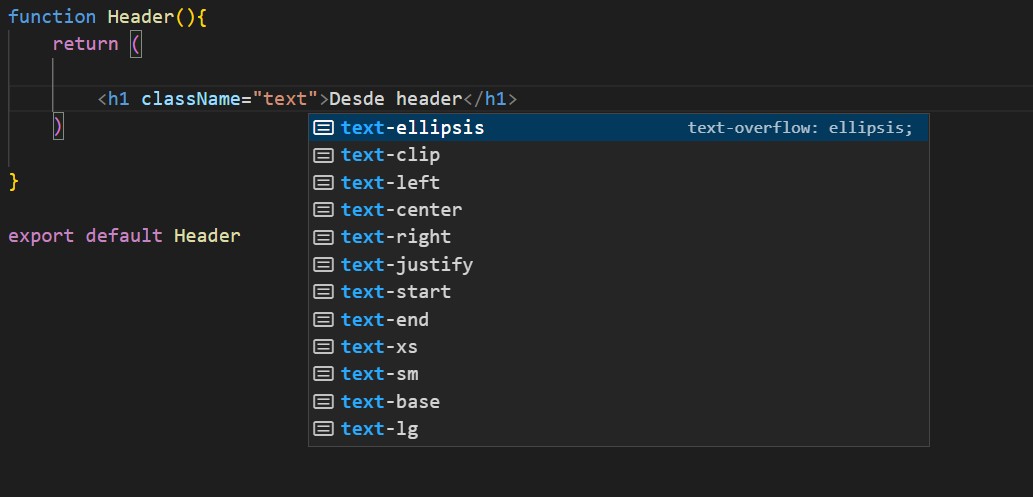Image resolution: width=1033 pixels, height=497 pixels.
Task: Click the text-overflow: ellipsis detail text
Action: 800,129
